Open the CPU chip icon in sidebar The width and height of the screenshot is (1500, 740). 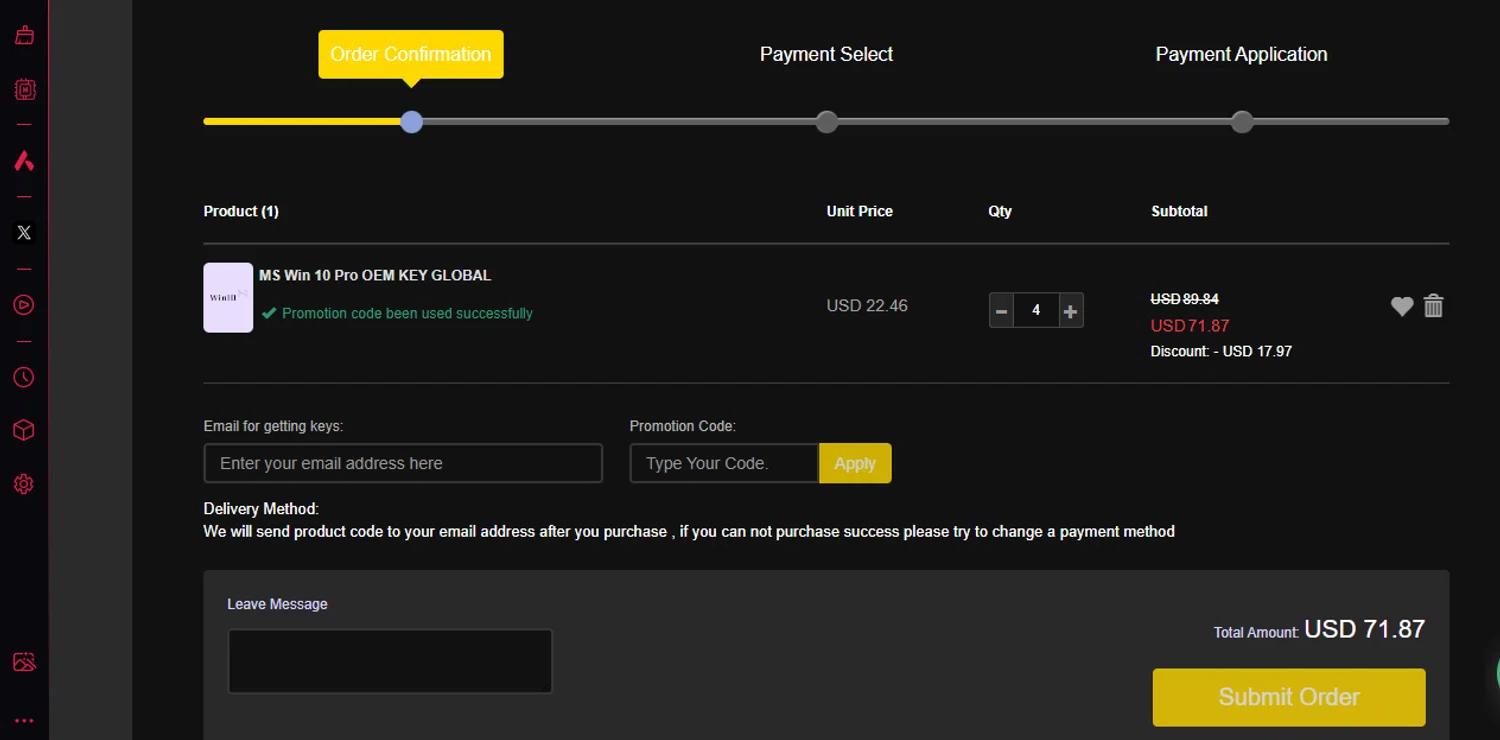pos(24,90)
